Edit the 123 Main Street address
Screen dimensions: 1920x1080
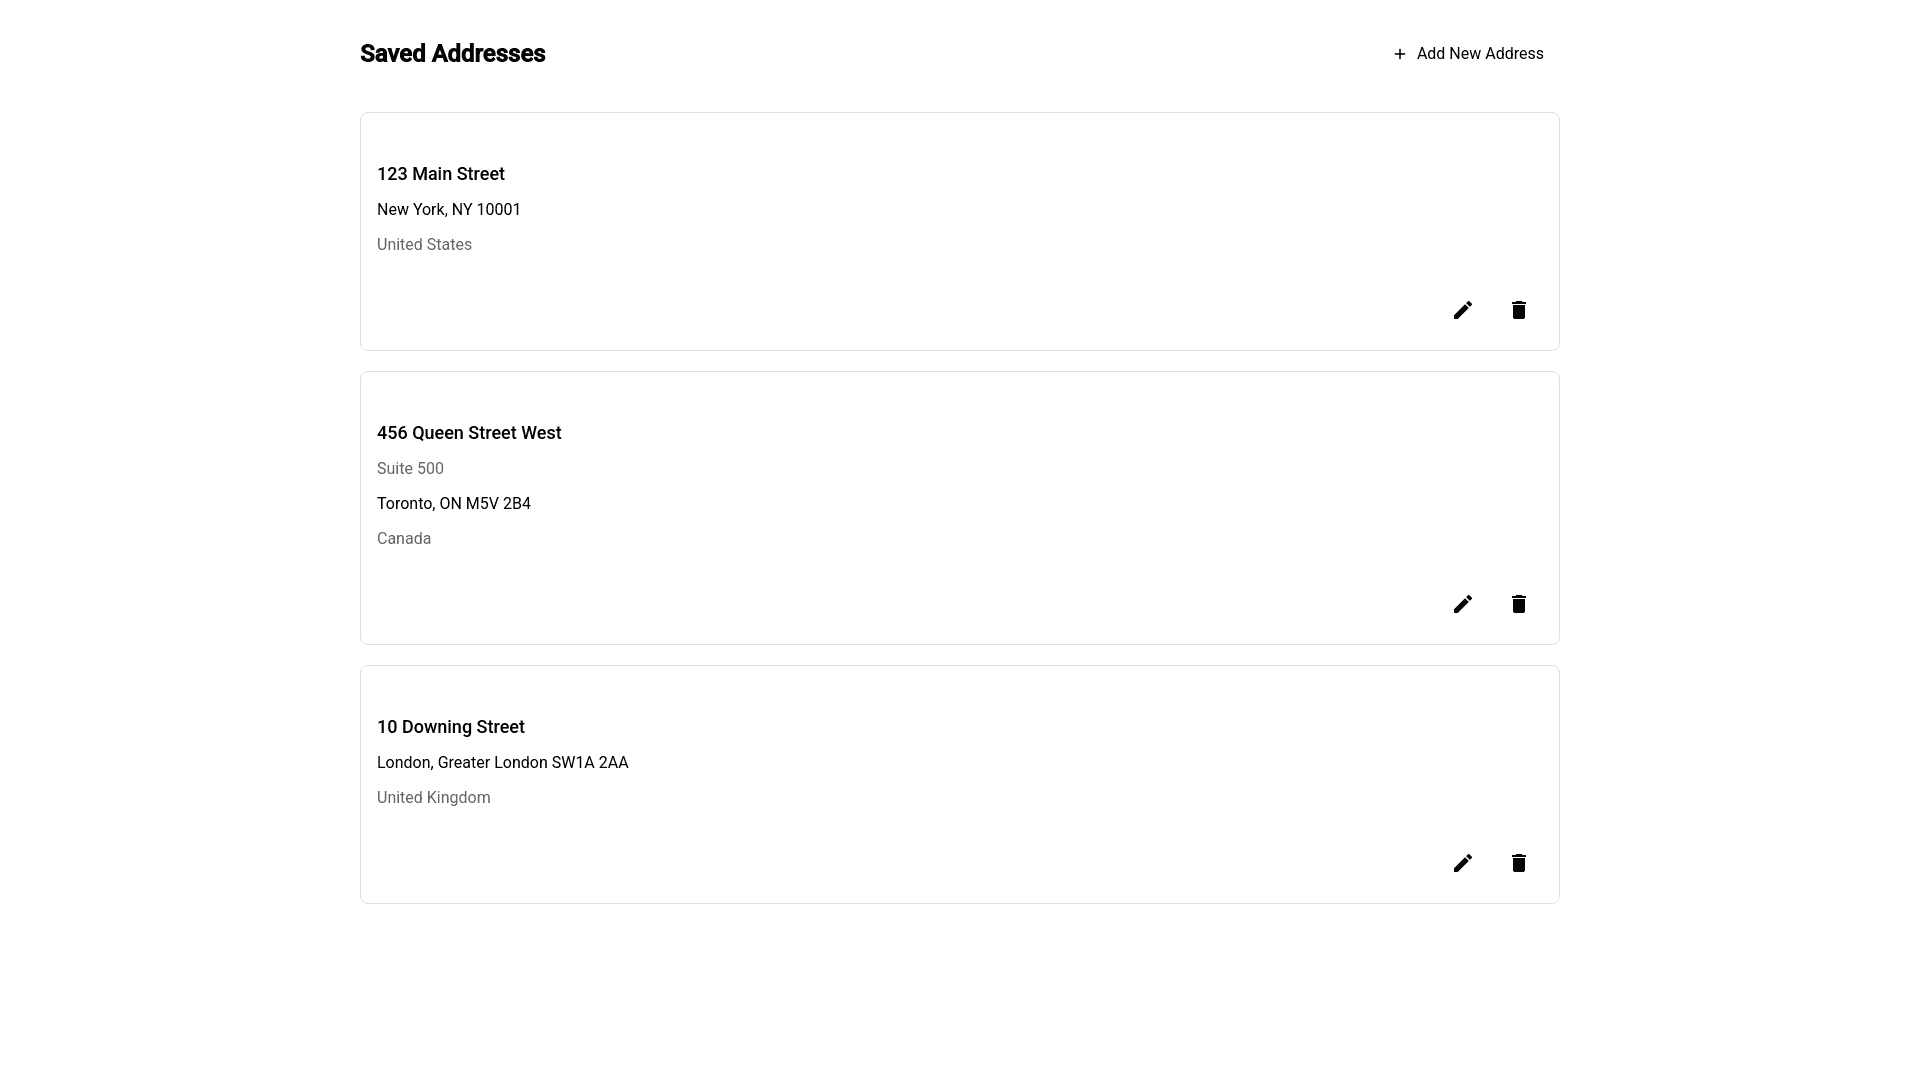1463,310
